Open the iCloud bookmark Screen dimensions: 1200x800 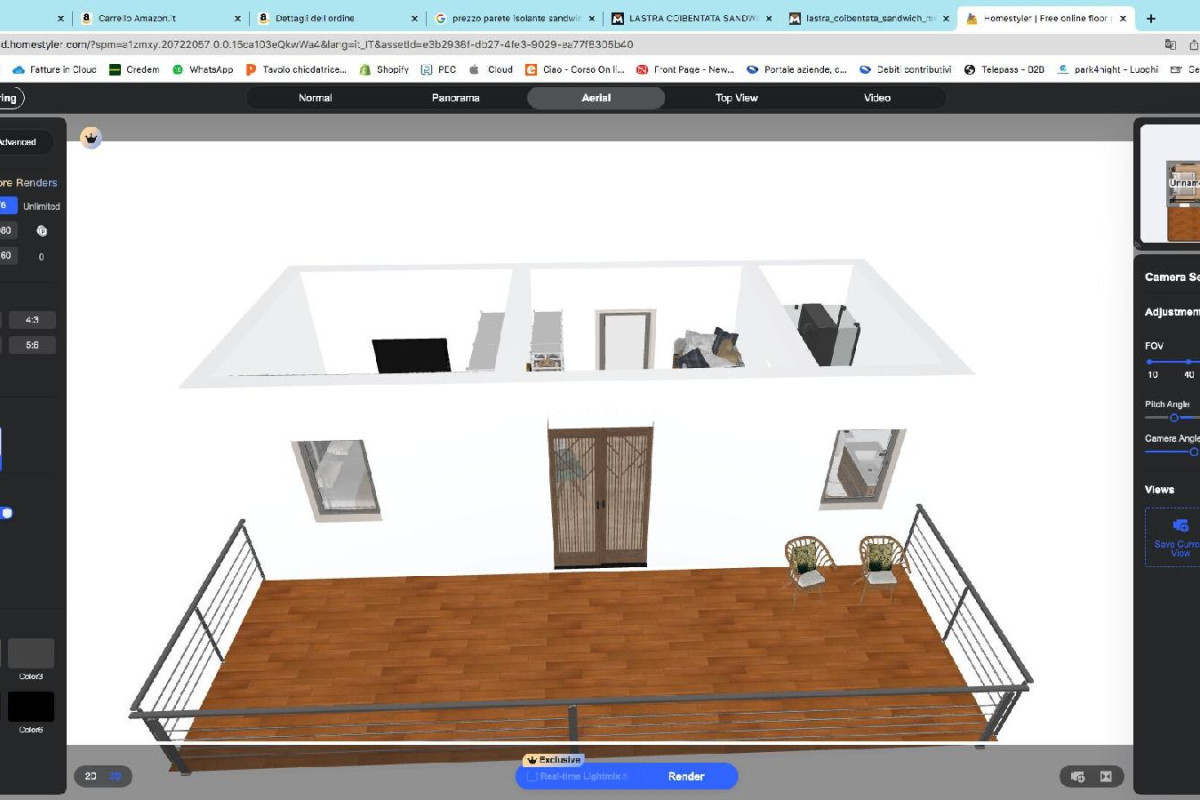coord(491,70)
